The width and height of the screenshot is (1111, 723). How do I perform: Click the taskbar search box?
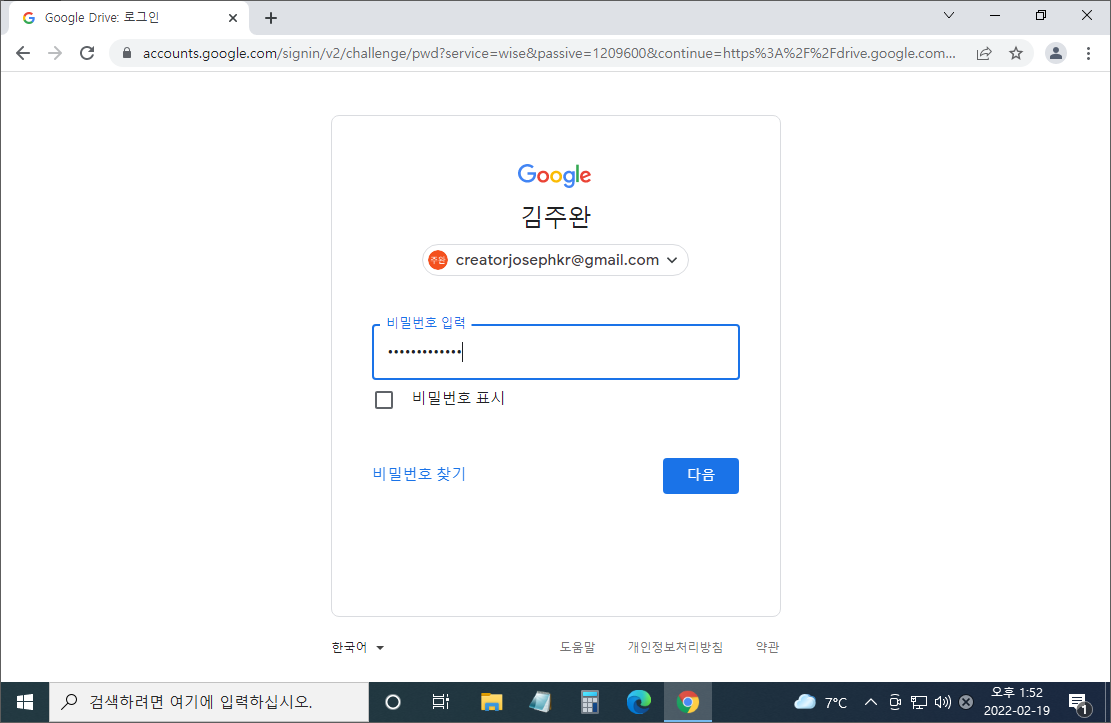(209, 702)
